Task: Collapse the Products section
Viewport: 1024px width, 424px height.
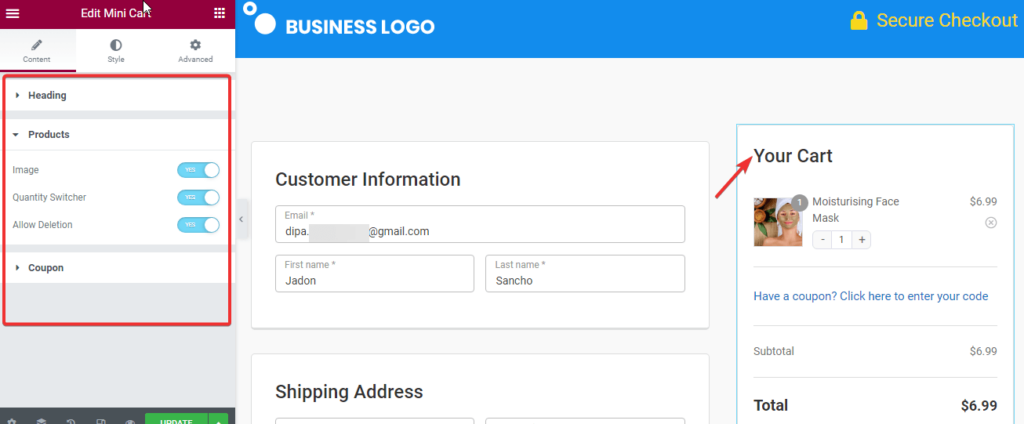Action: click(118, 135)
